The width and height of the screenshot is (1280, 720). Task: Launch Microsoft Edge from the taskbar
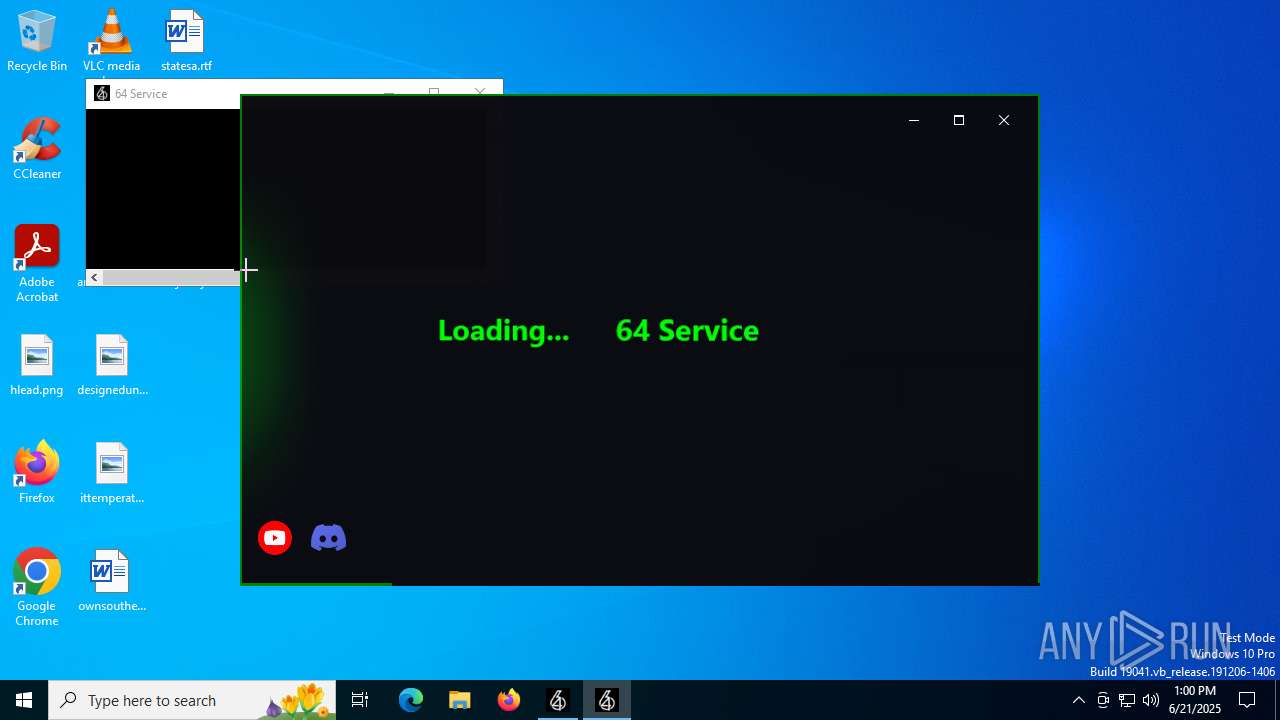click(x=411, y=700)
